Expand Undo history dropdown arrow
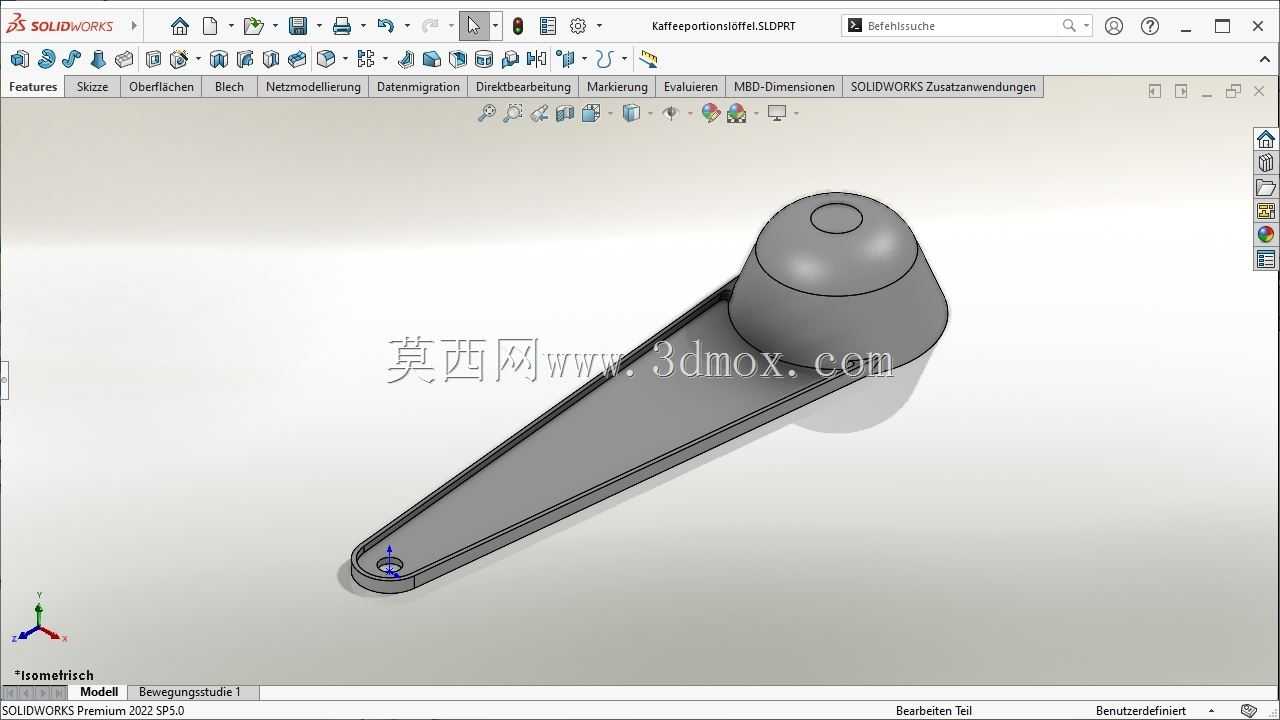 (407, 26)
